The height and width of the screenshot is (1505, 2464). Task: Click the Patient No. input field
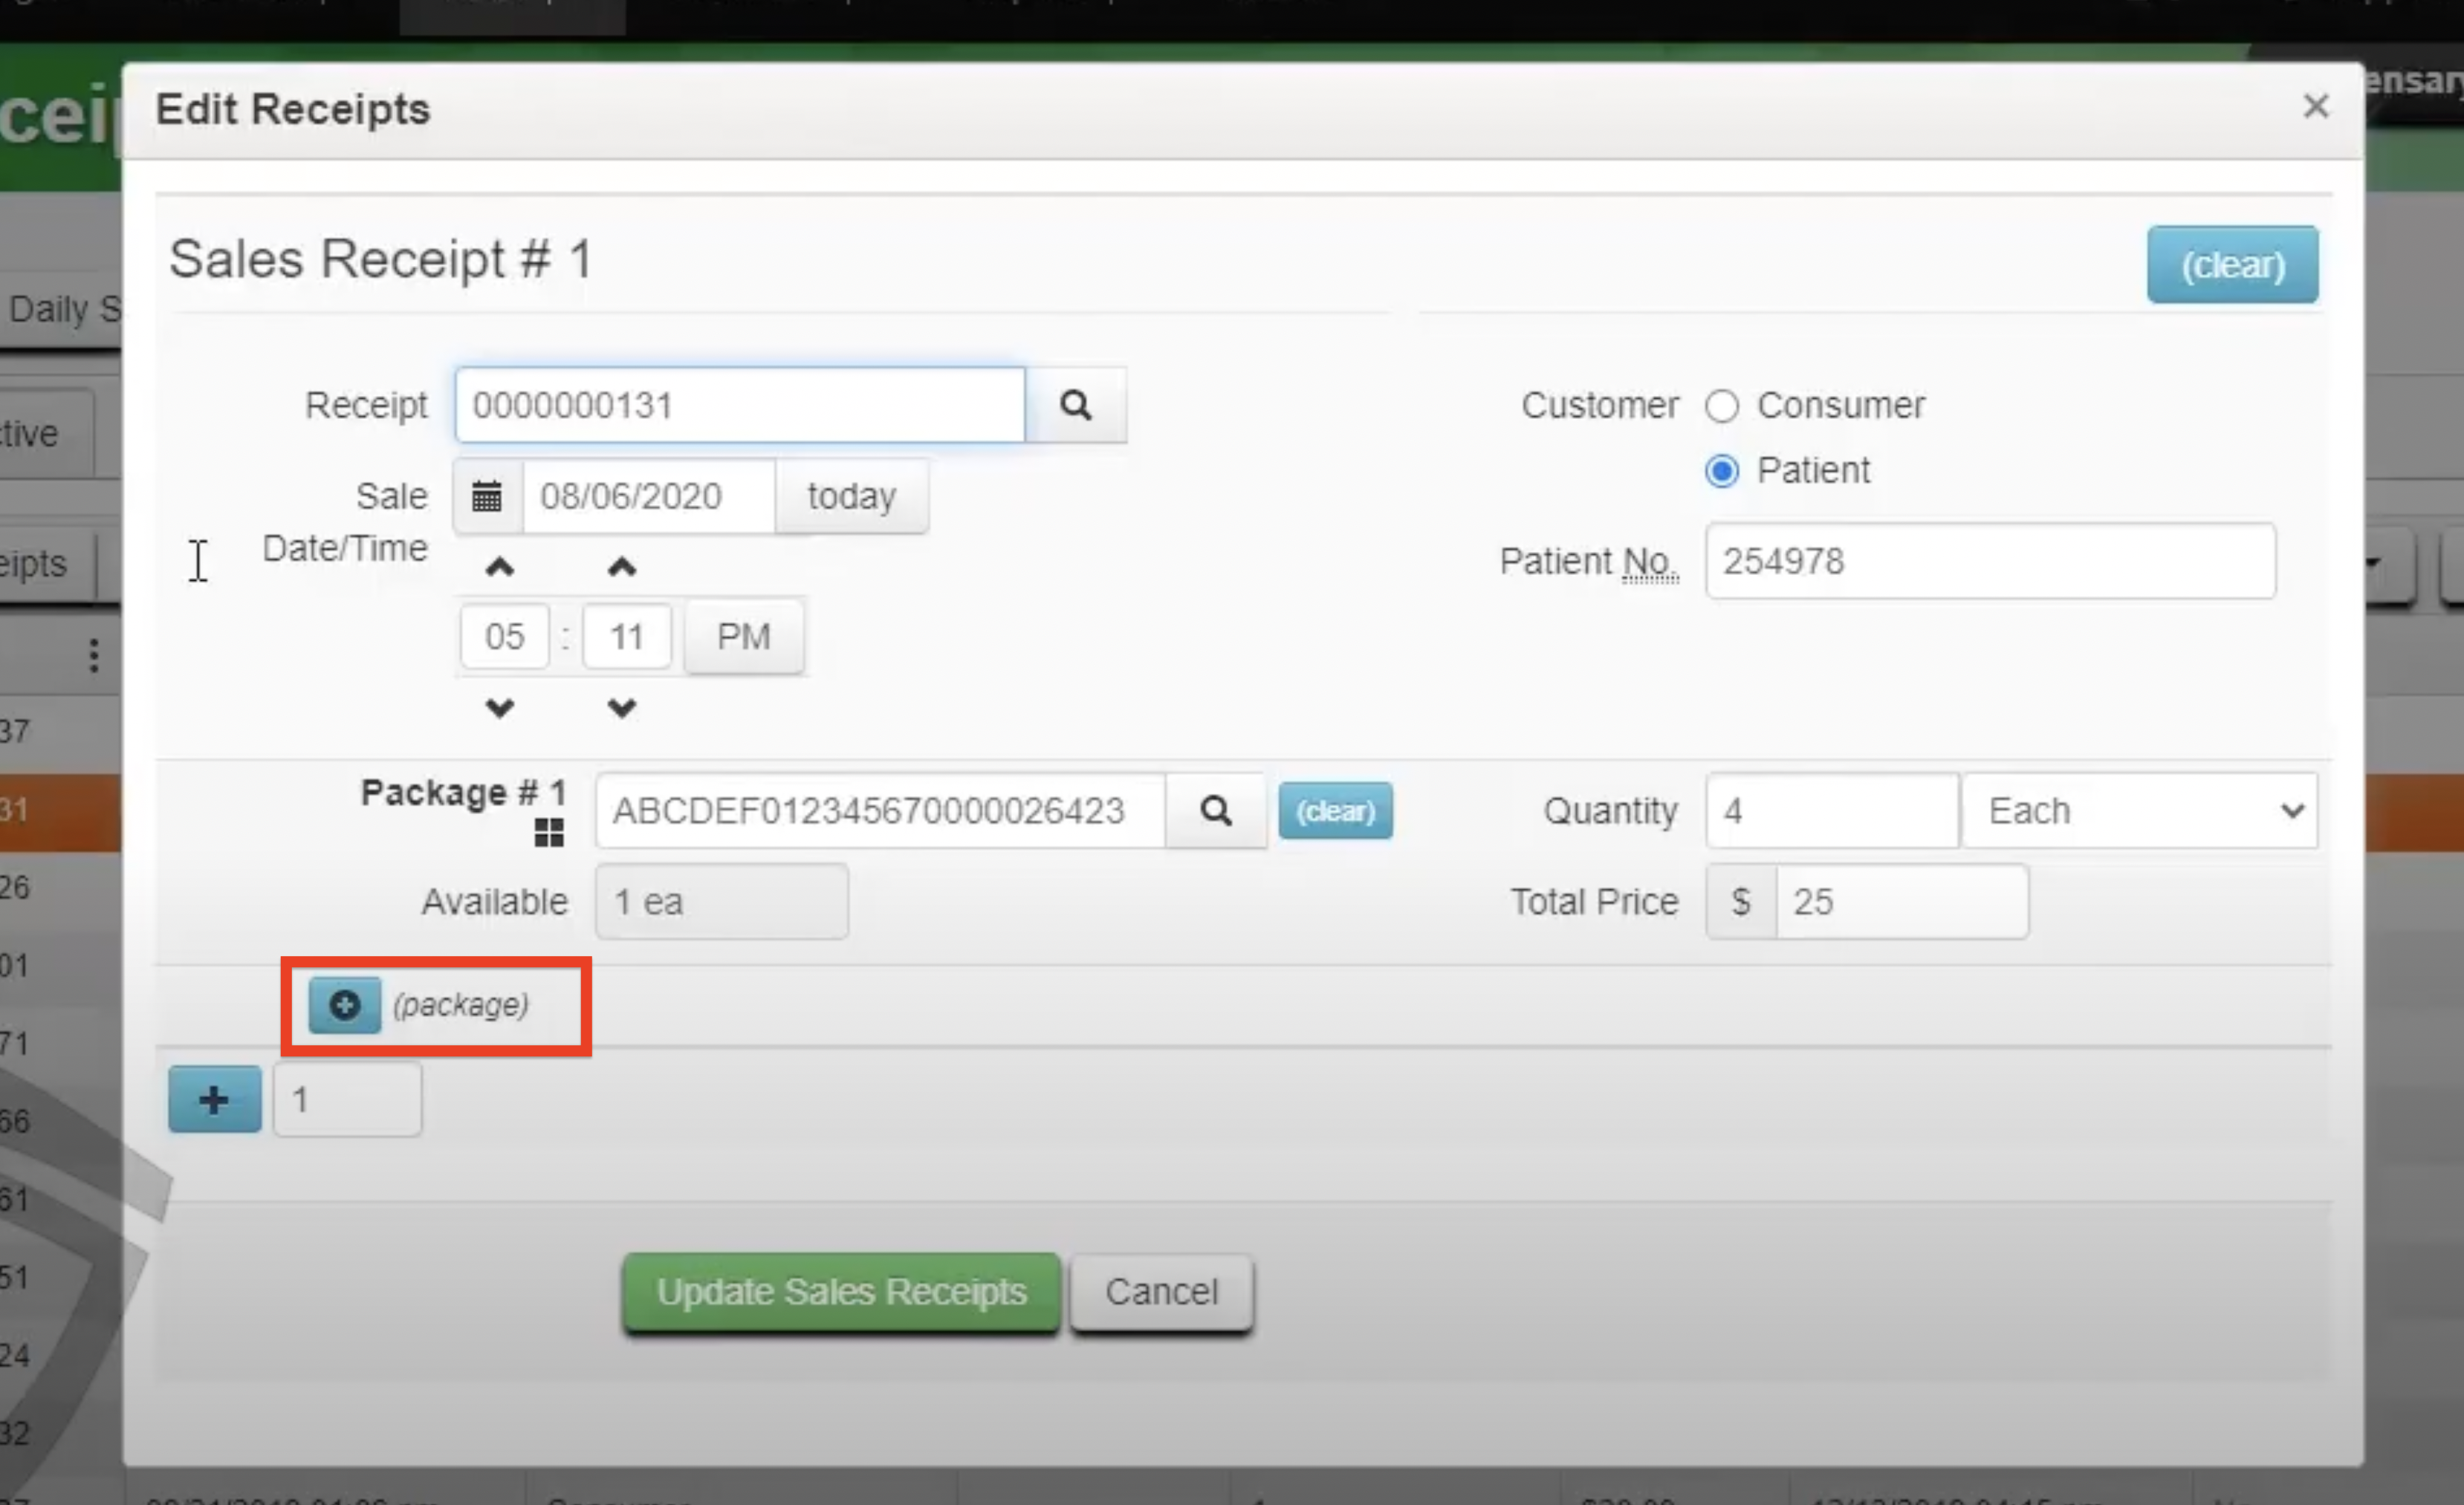click(1990, 561)
